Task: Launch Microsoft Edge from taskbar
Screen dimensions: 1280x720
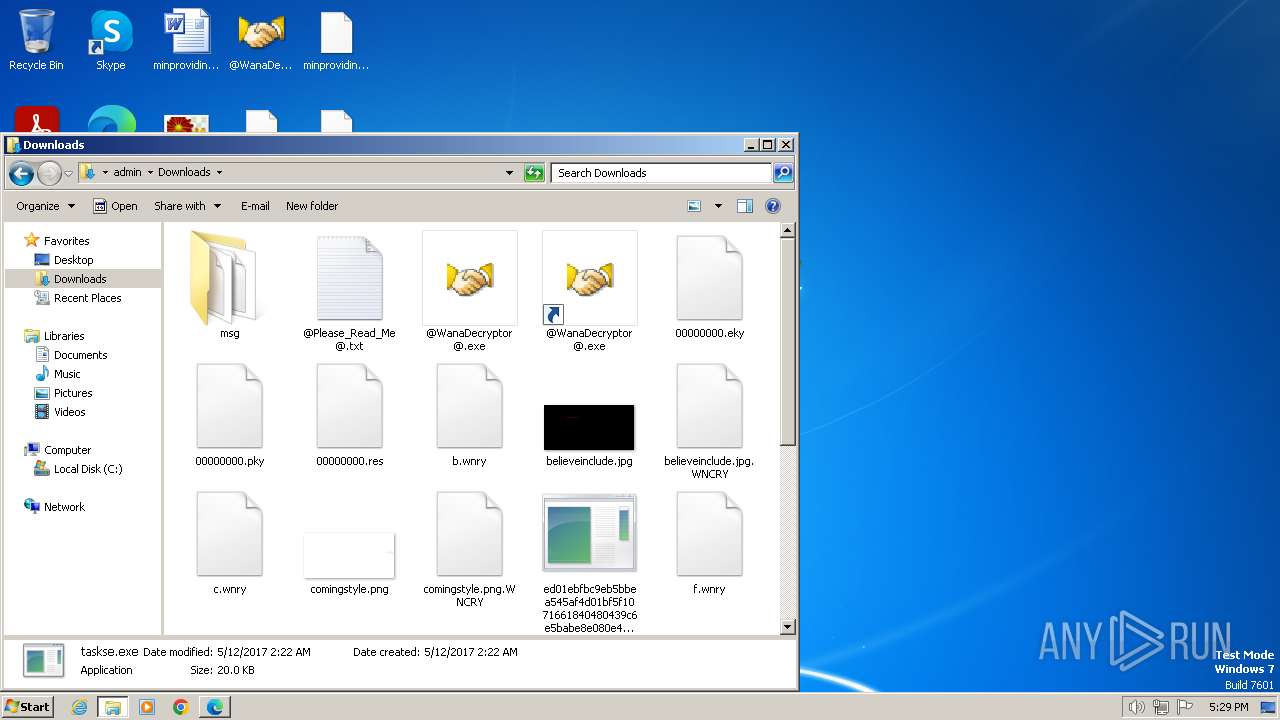Action: click(215, 707)
